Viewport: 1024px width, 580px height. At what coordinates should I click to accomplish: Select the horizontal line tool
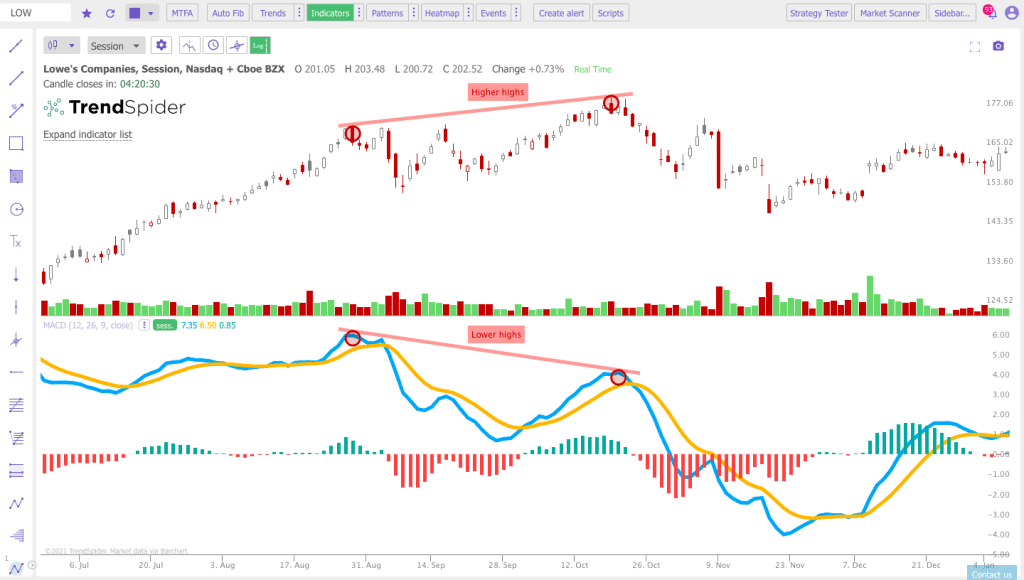(x=16, y=372)
